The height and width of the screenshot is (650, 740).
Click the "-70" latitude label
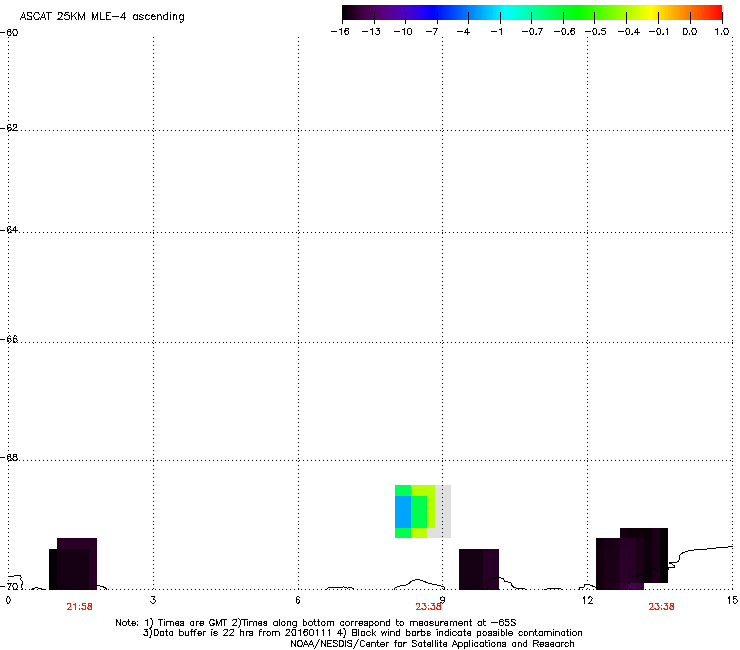pyautogui.click(x=9, y=586)
